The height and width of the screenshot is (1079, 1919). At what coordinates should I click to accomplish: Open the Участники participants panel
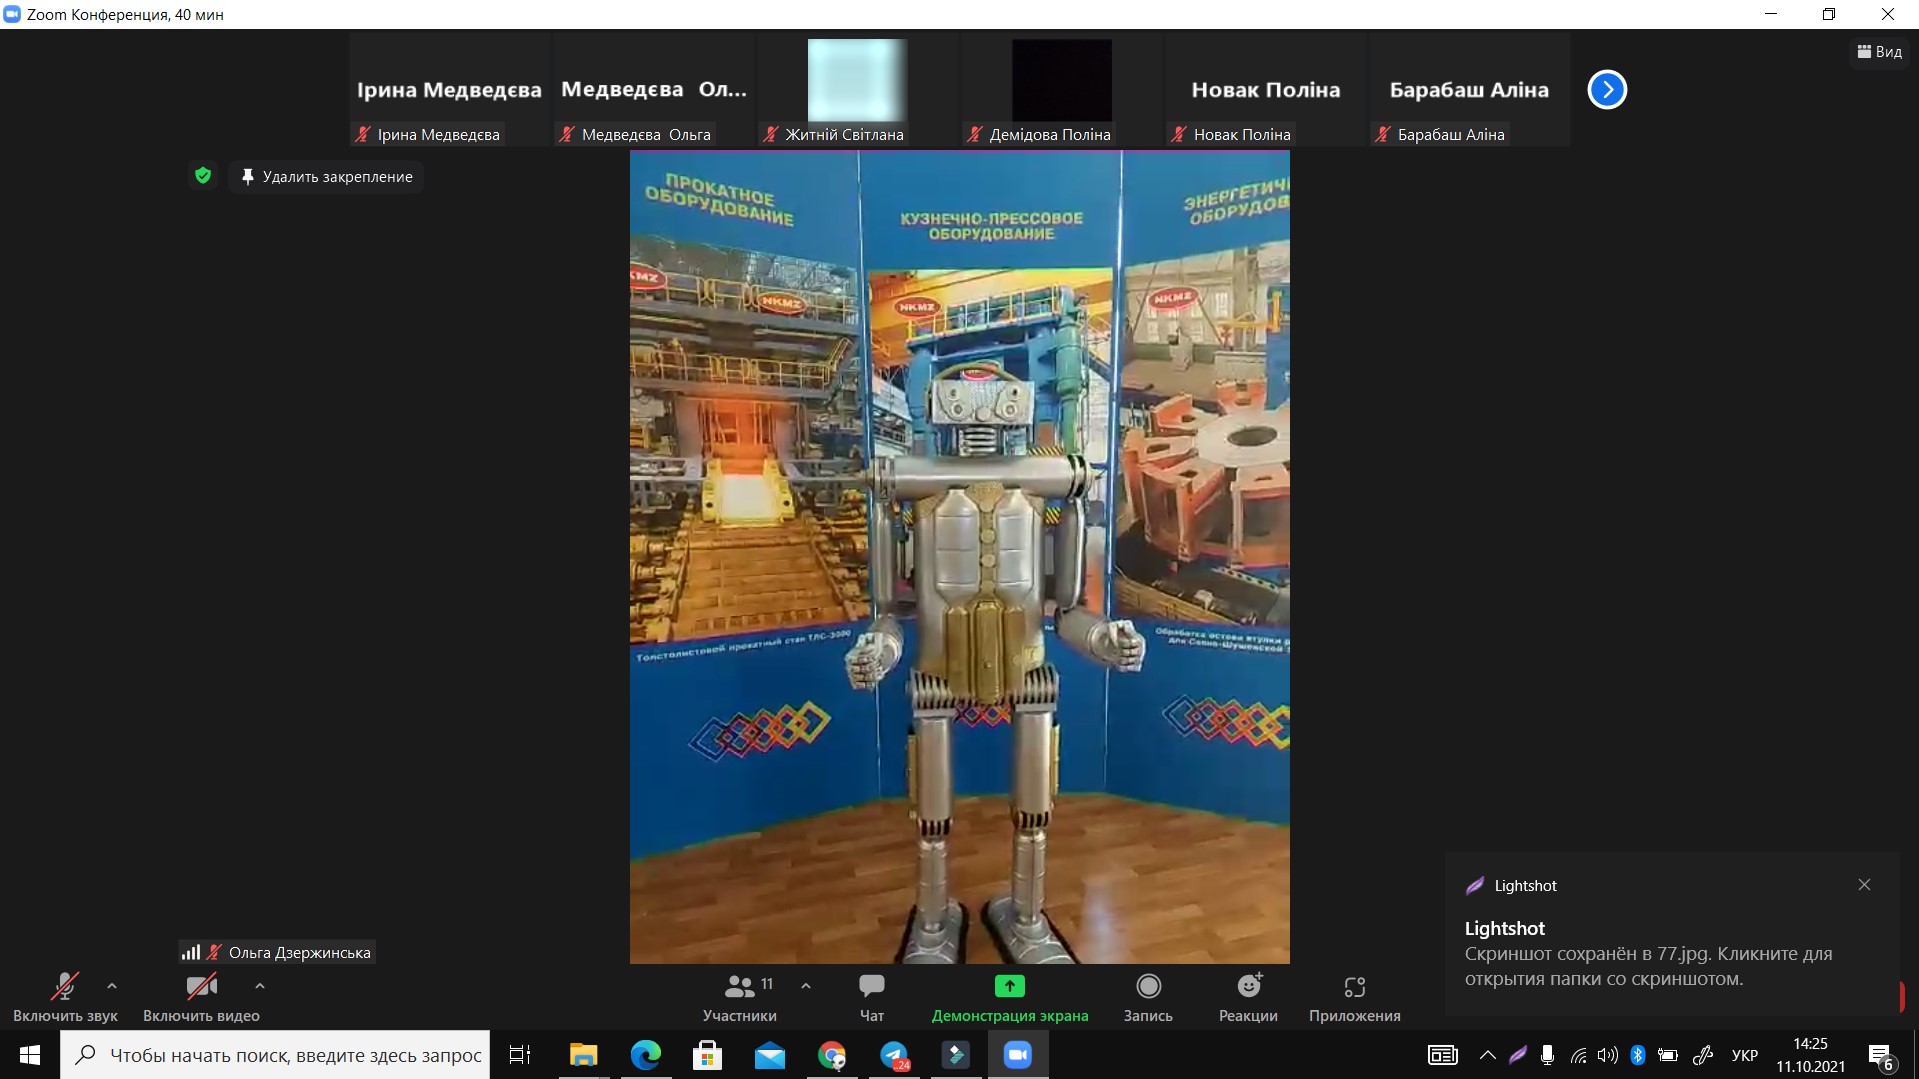point(740,997)
